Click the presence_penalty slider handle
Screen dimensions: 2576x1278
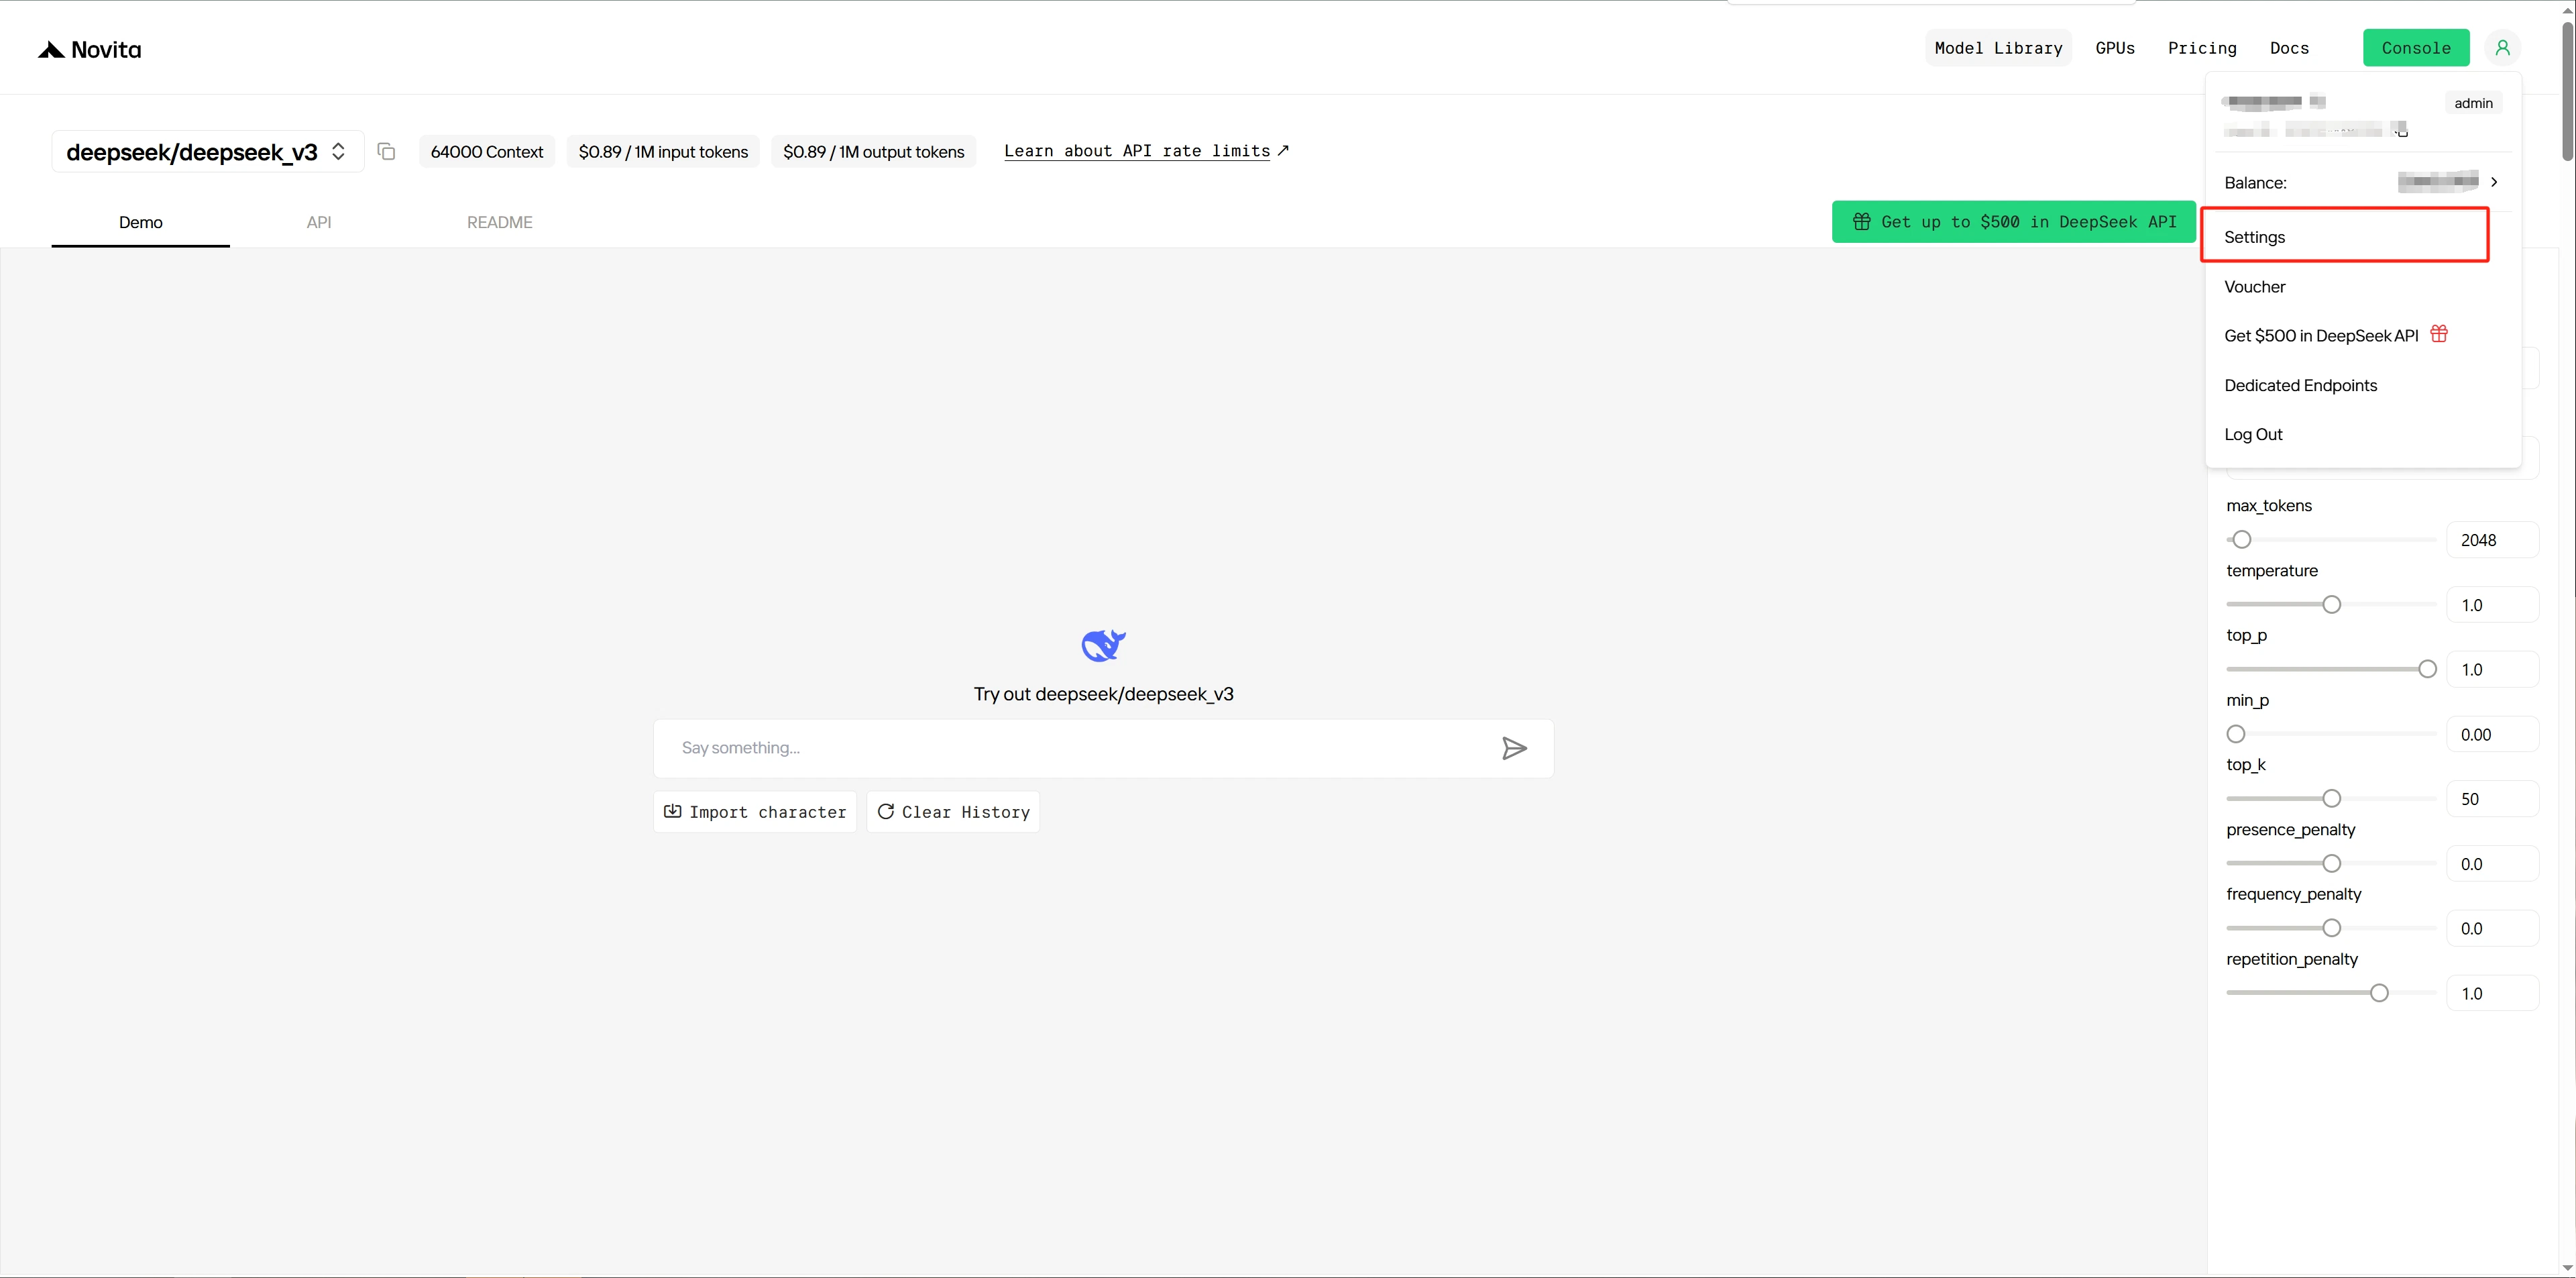click(2331, 864)
